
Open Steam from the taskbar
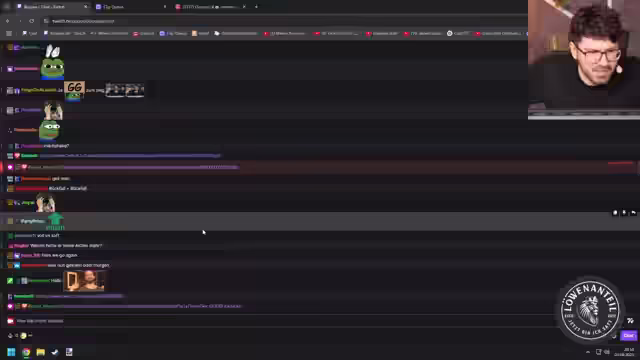click(55, 352)
